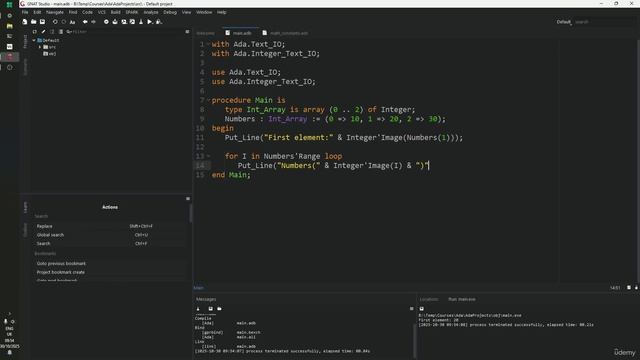The image size is (640, 360).
Task: Collapse the Default project tree node
Action: tap(34, 40)
